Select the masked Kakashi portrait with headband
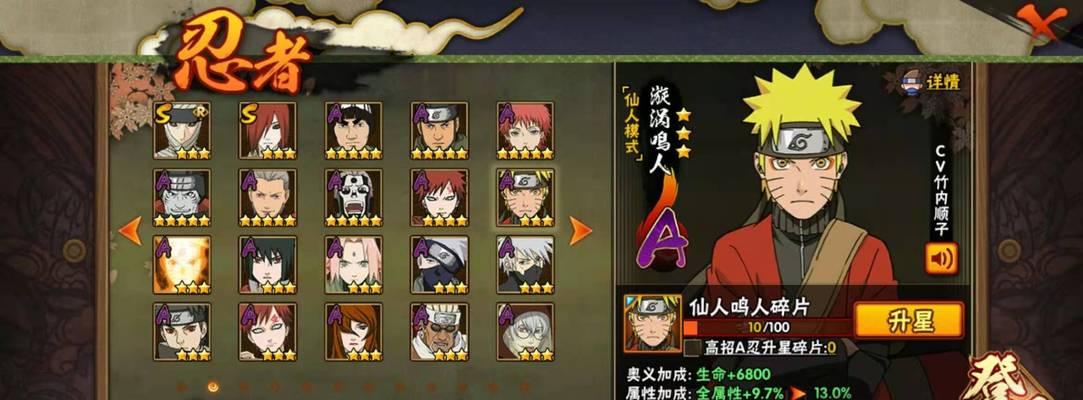Image resolution: width=1083 pixels, height=400 pixels. click(x=439, y=265)
